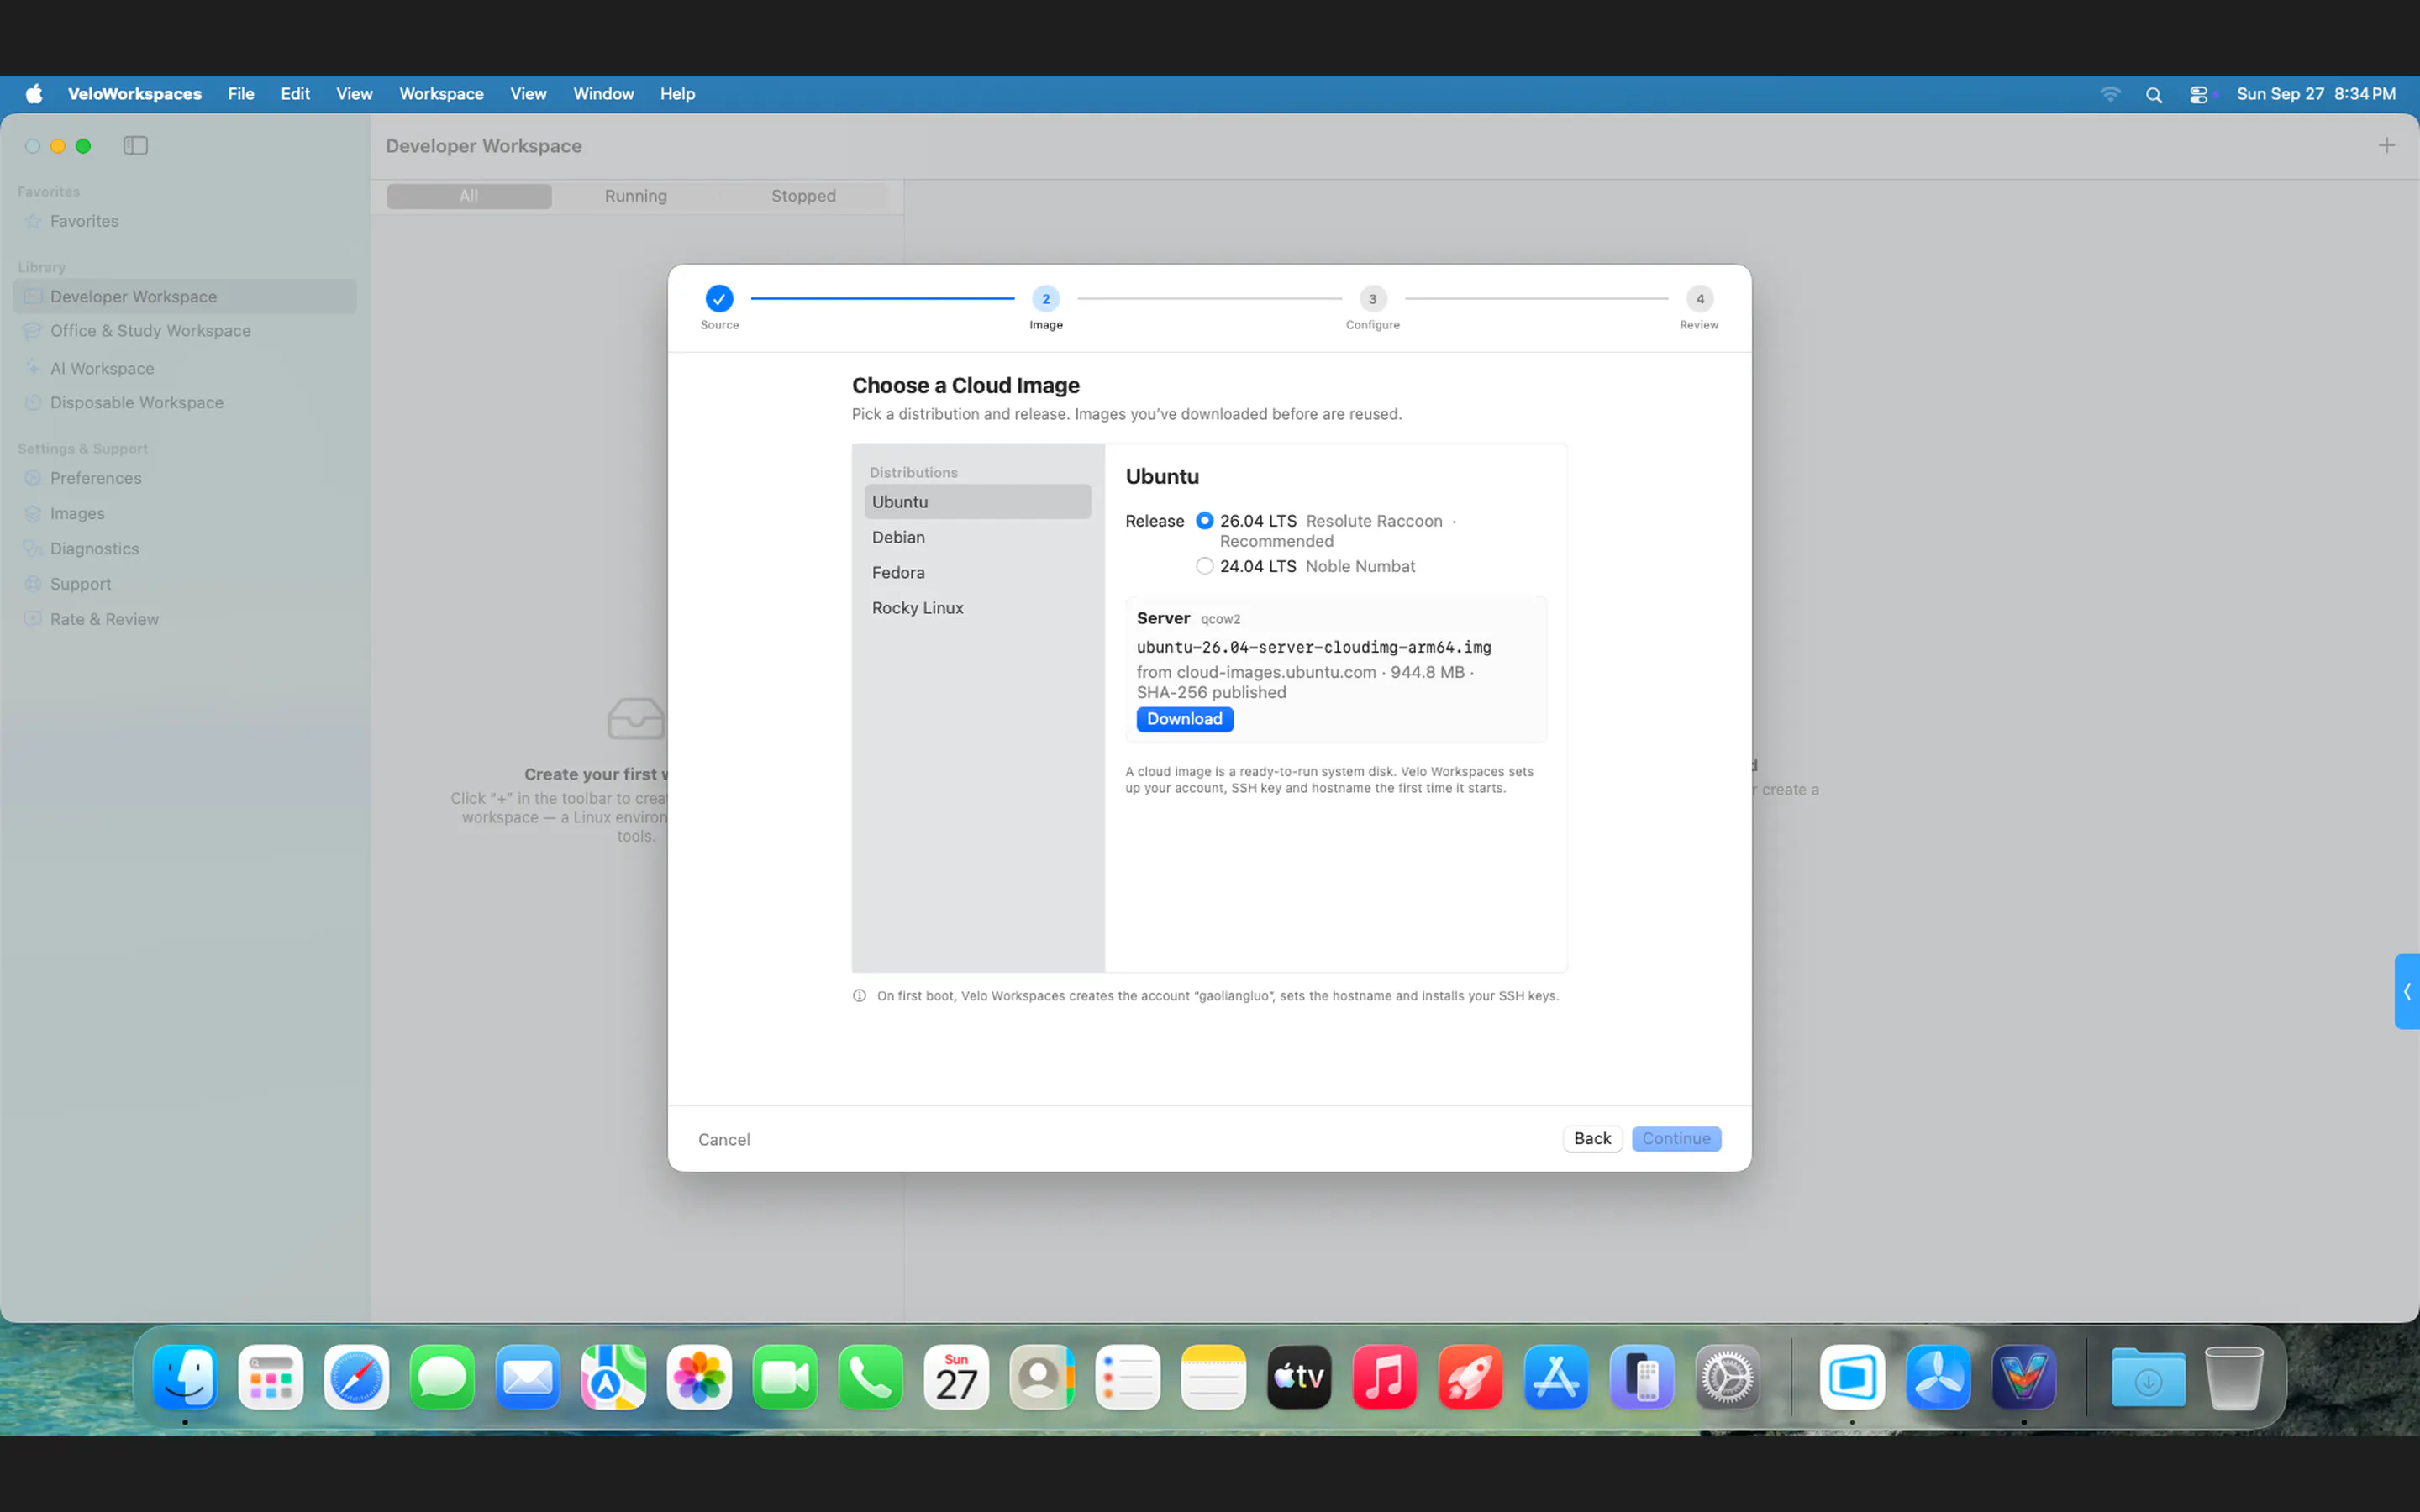
Task: Open VeloWorkspaces icon in the dock
Action: 2024,1377
